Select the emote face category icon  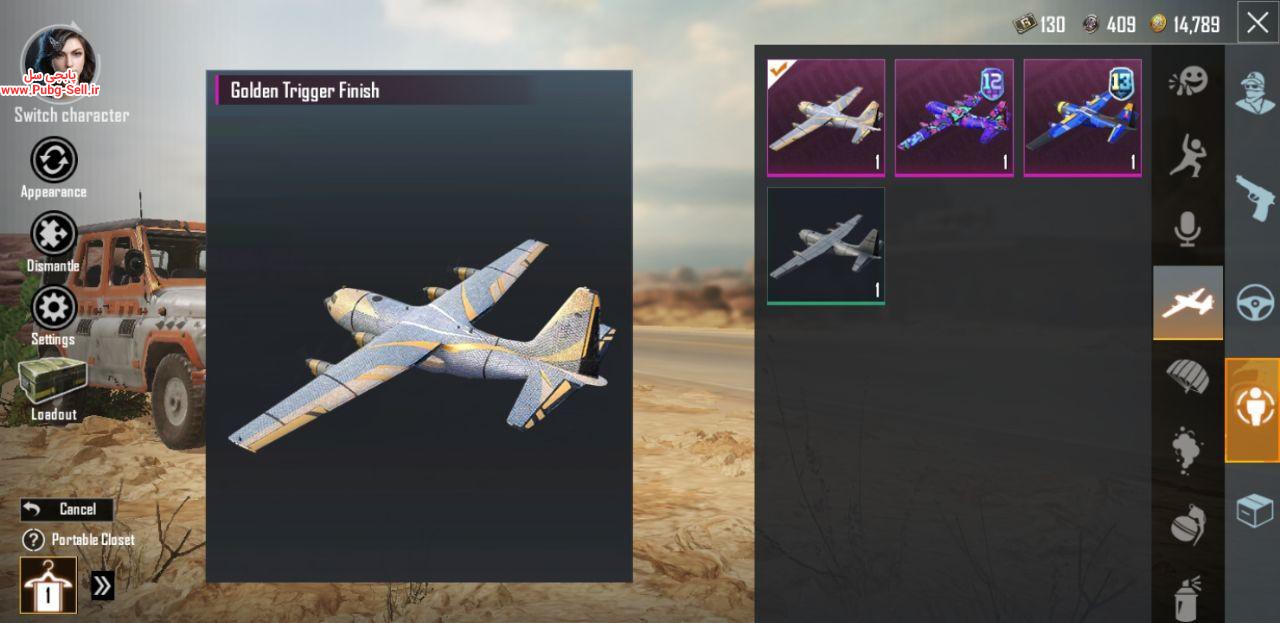click(1188, 81)
